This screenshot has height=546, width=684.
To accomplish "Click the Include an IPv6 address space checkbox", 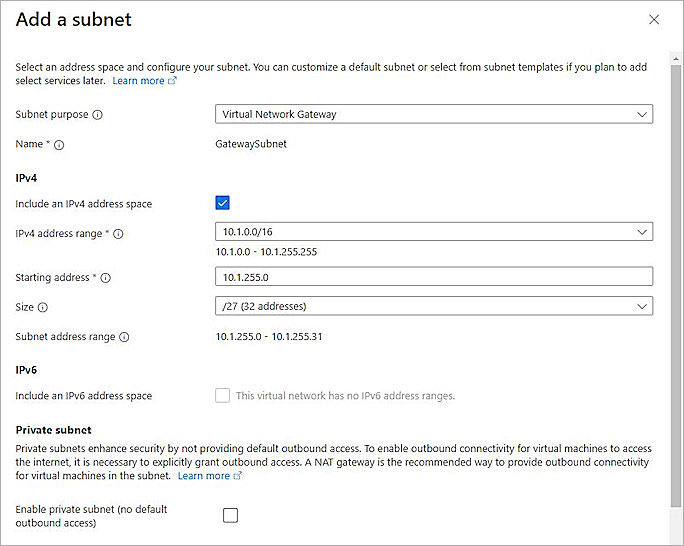I will [x=223, y=396].
